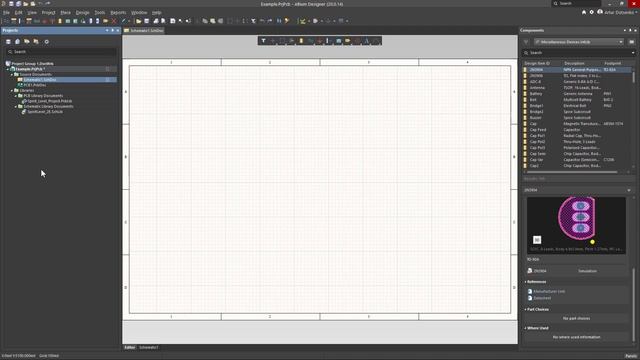
Task: Open the View menu
Action: (x=32, y=13)
